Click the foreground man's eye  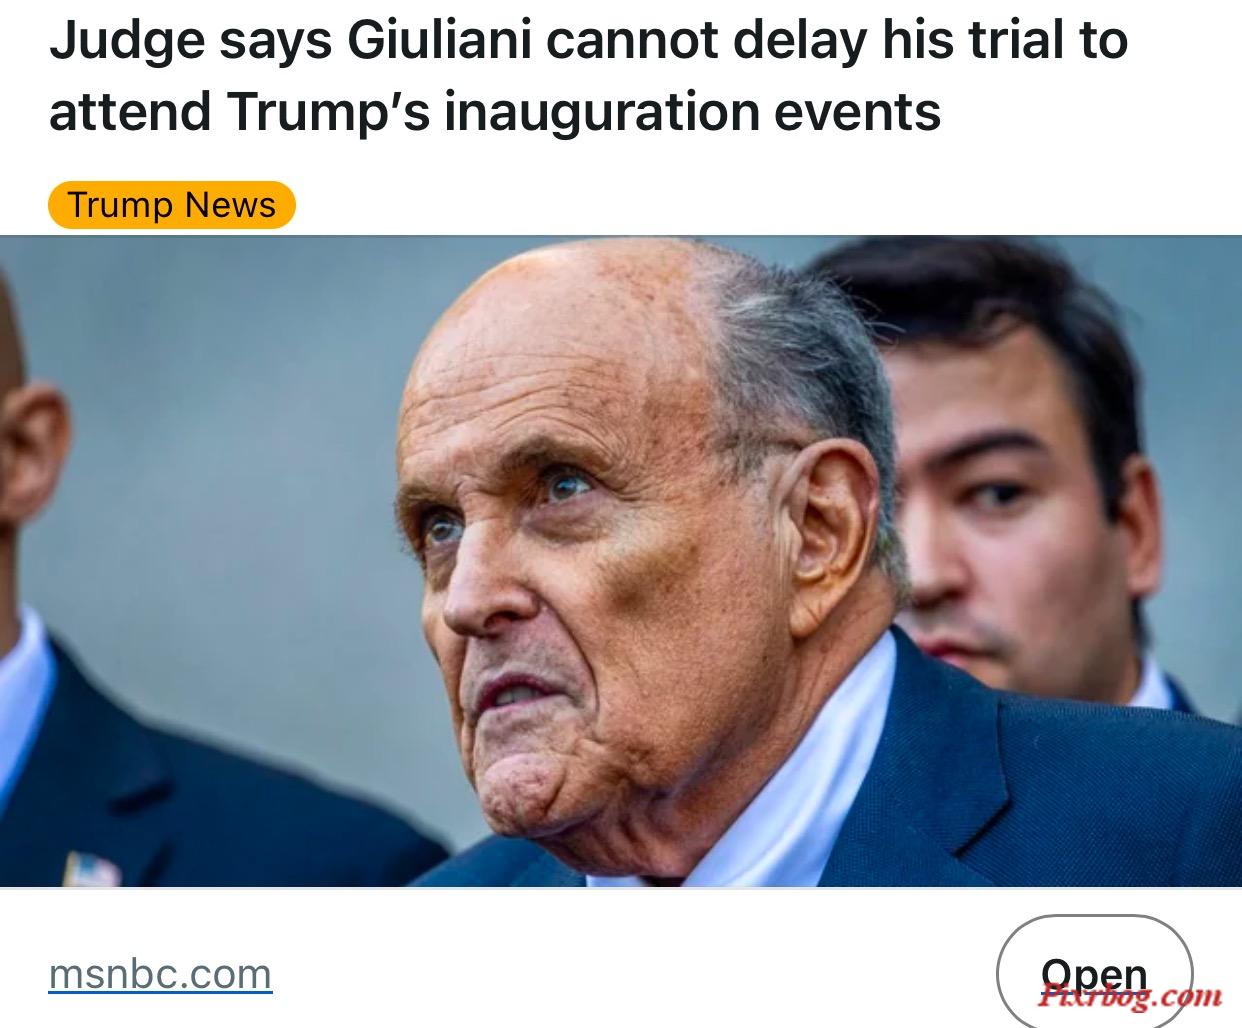pos(567,486)
